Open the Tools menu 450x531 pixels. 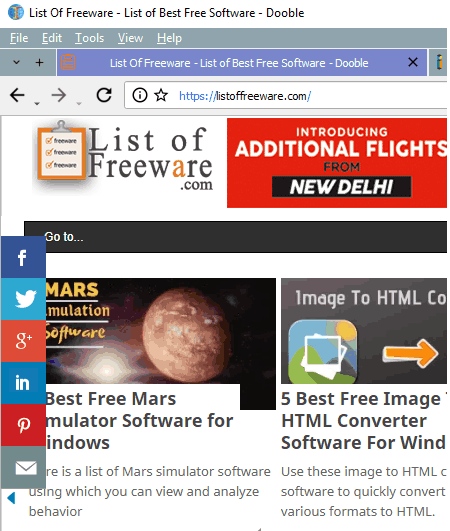[89, 38]
